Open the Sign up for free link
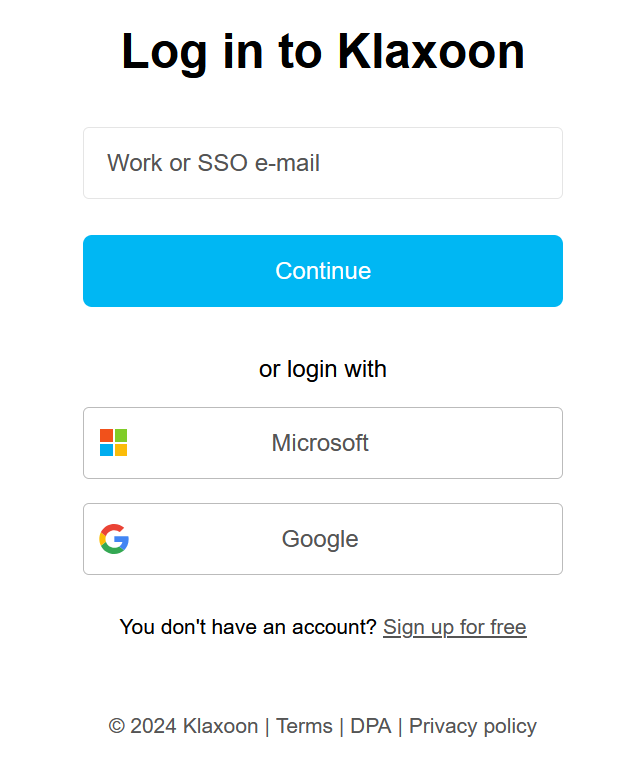This screenshot has width=617, height=759. (454, 627)
